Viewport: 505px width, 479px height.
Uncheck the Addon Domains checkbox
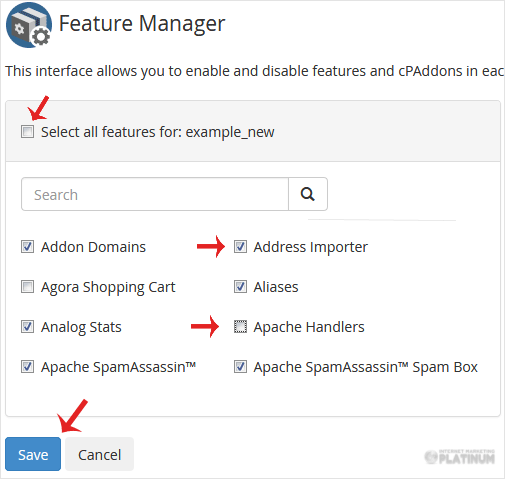pos(27,247)
